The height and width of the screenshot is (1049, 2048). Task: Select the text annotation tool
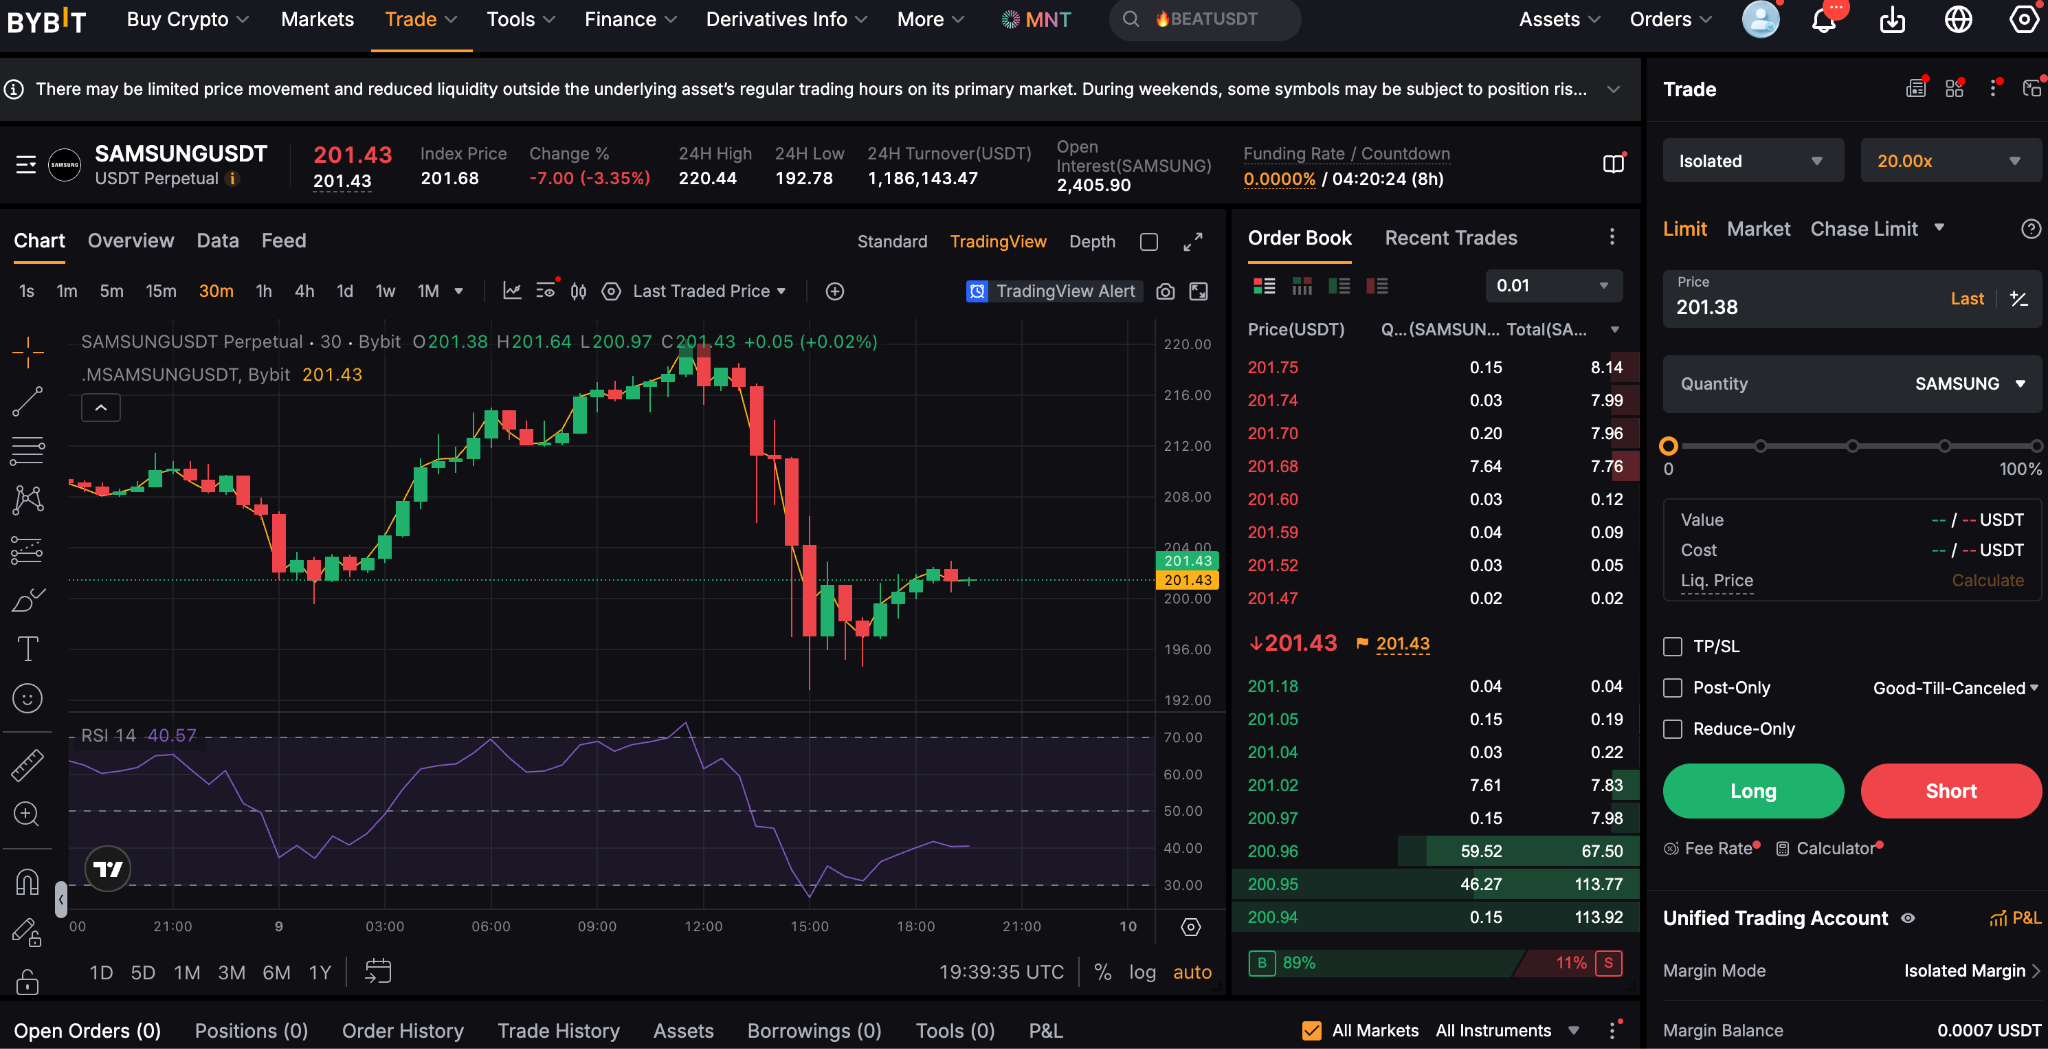pos(28,649)
